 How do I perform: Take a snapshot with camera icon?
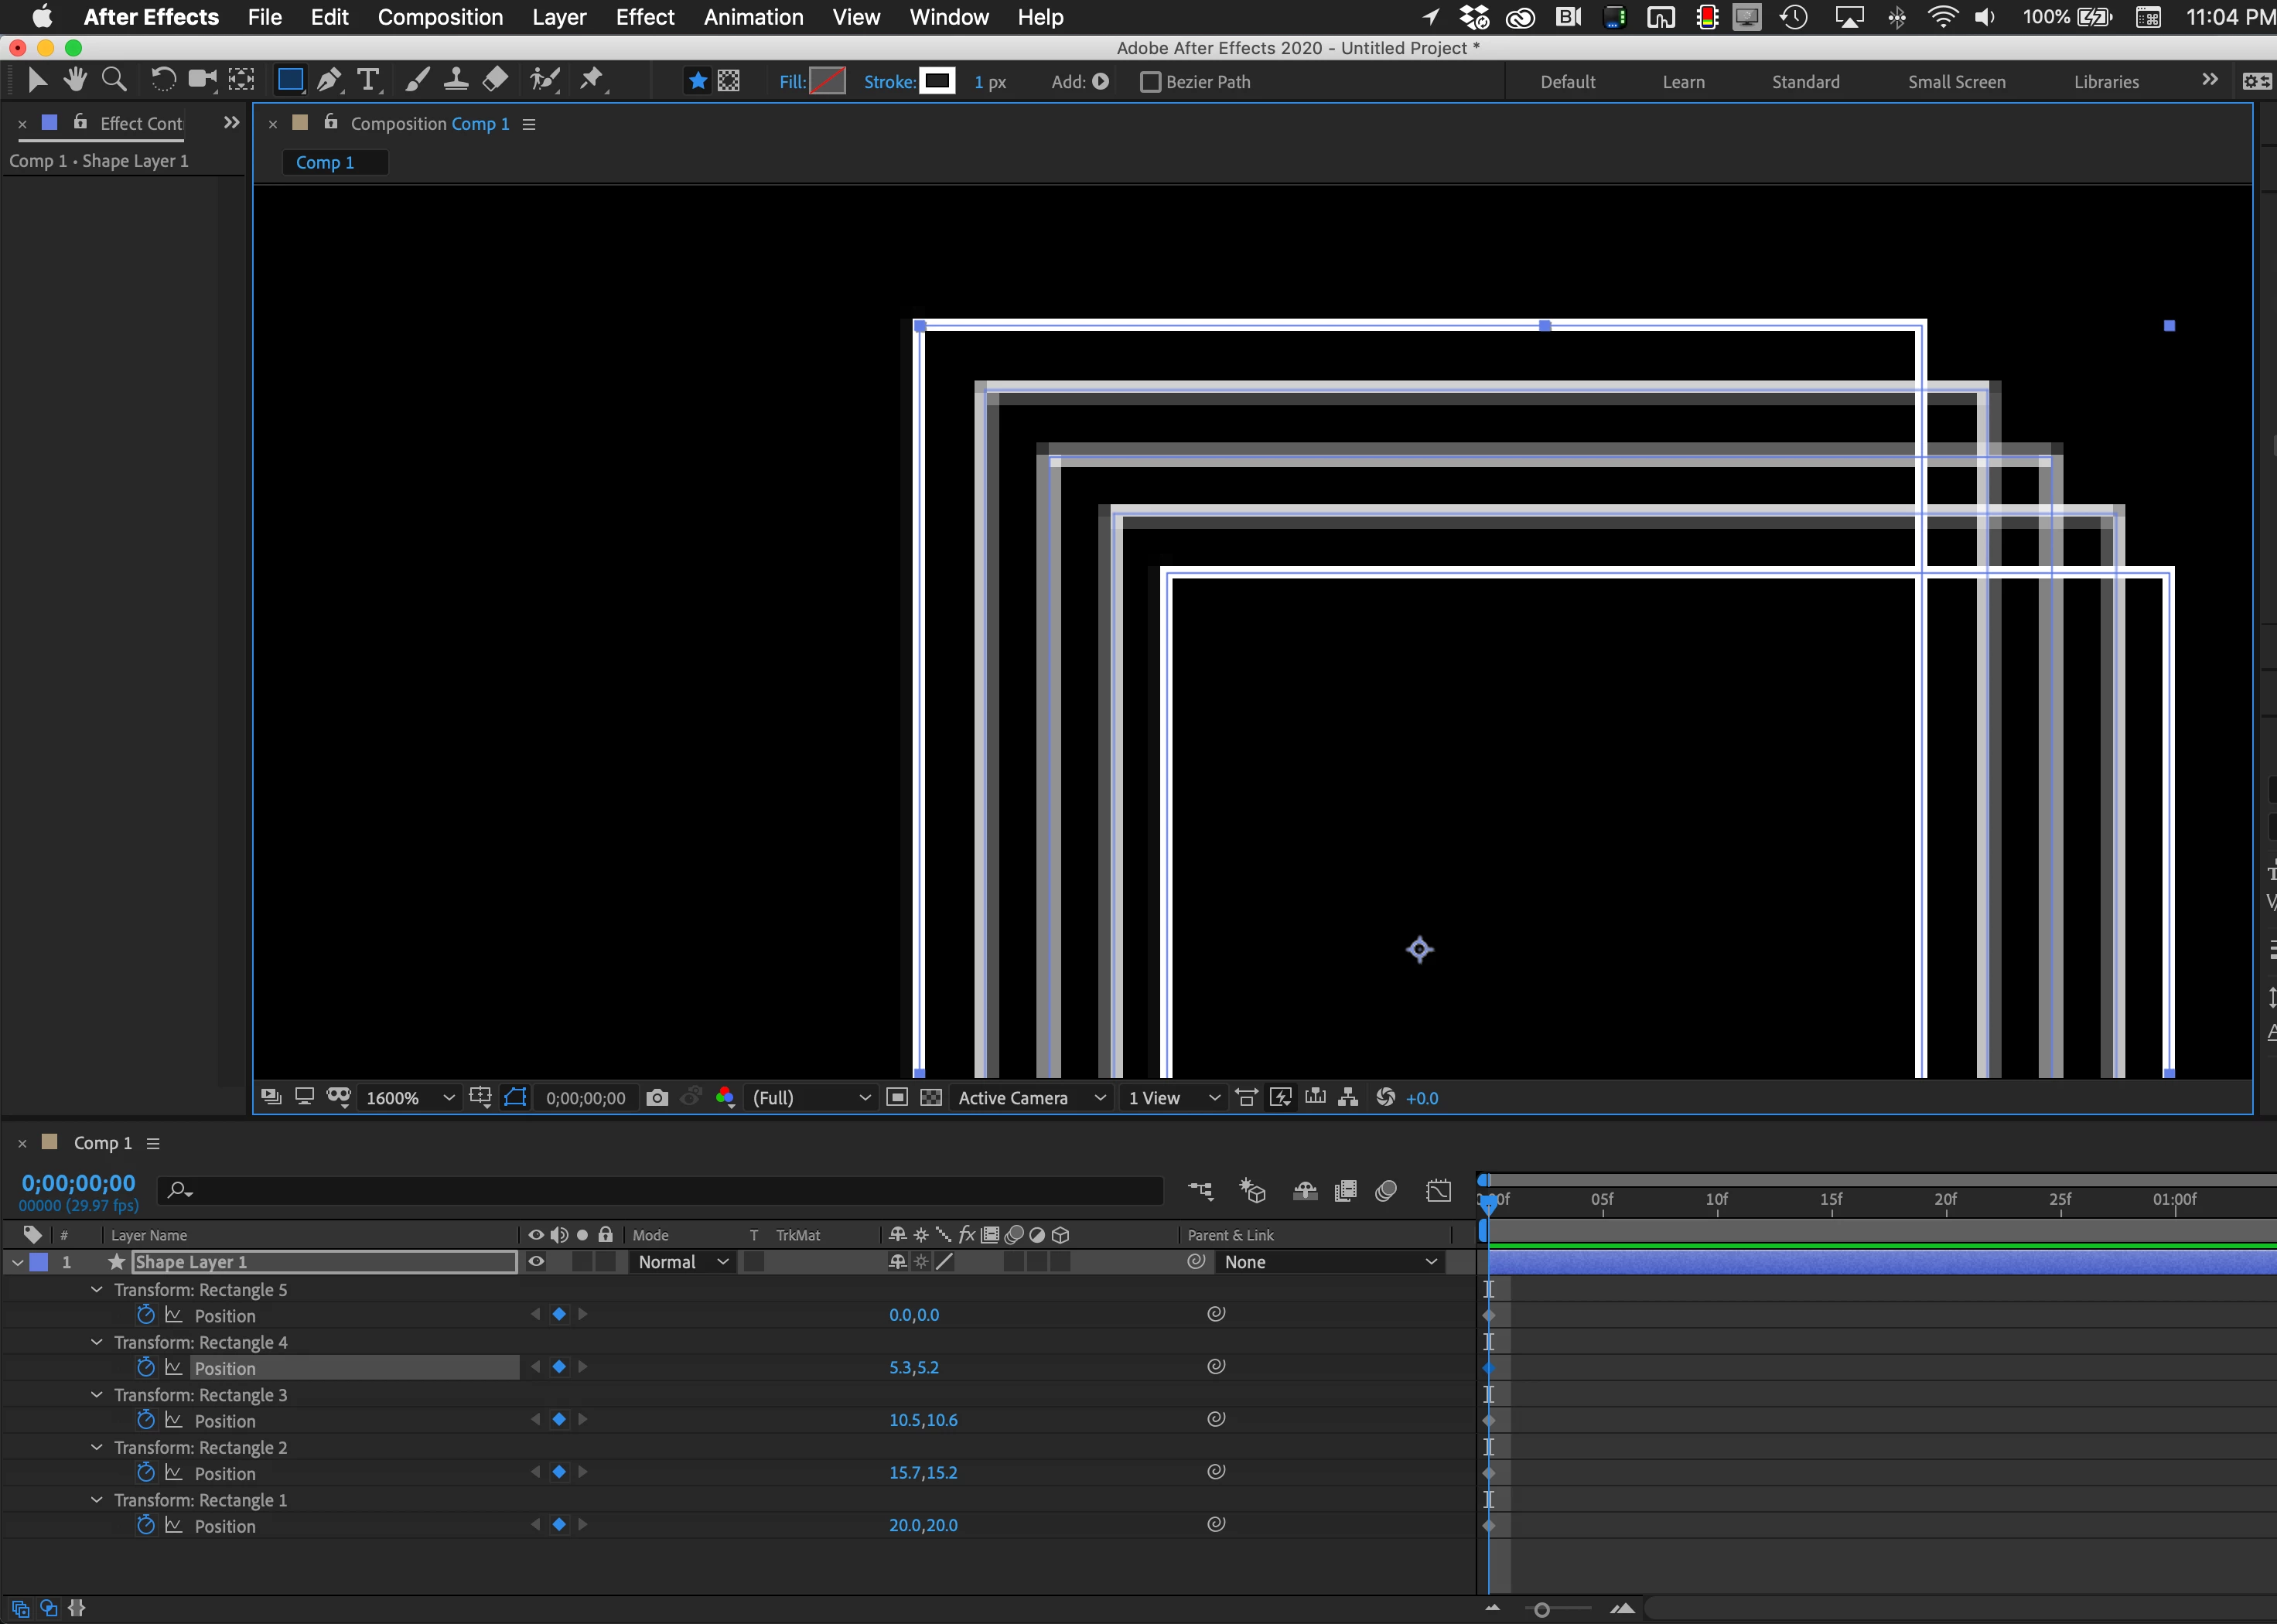click(657, 1098)
